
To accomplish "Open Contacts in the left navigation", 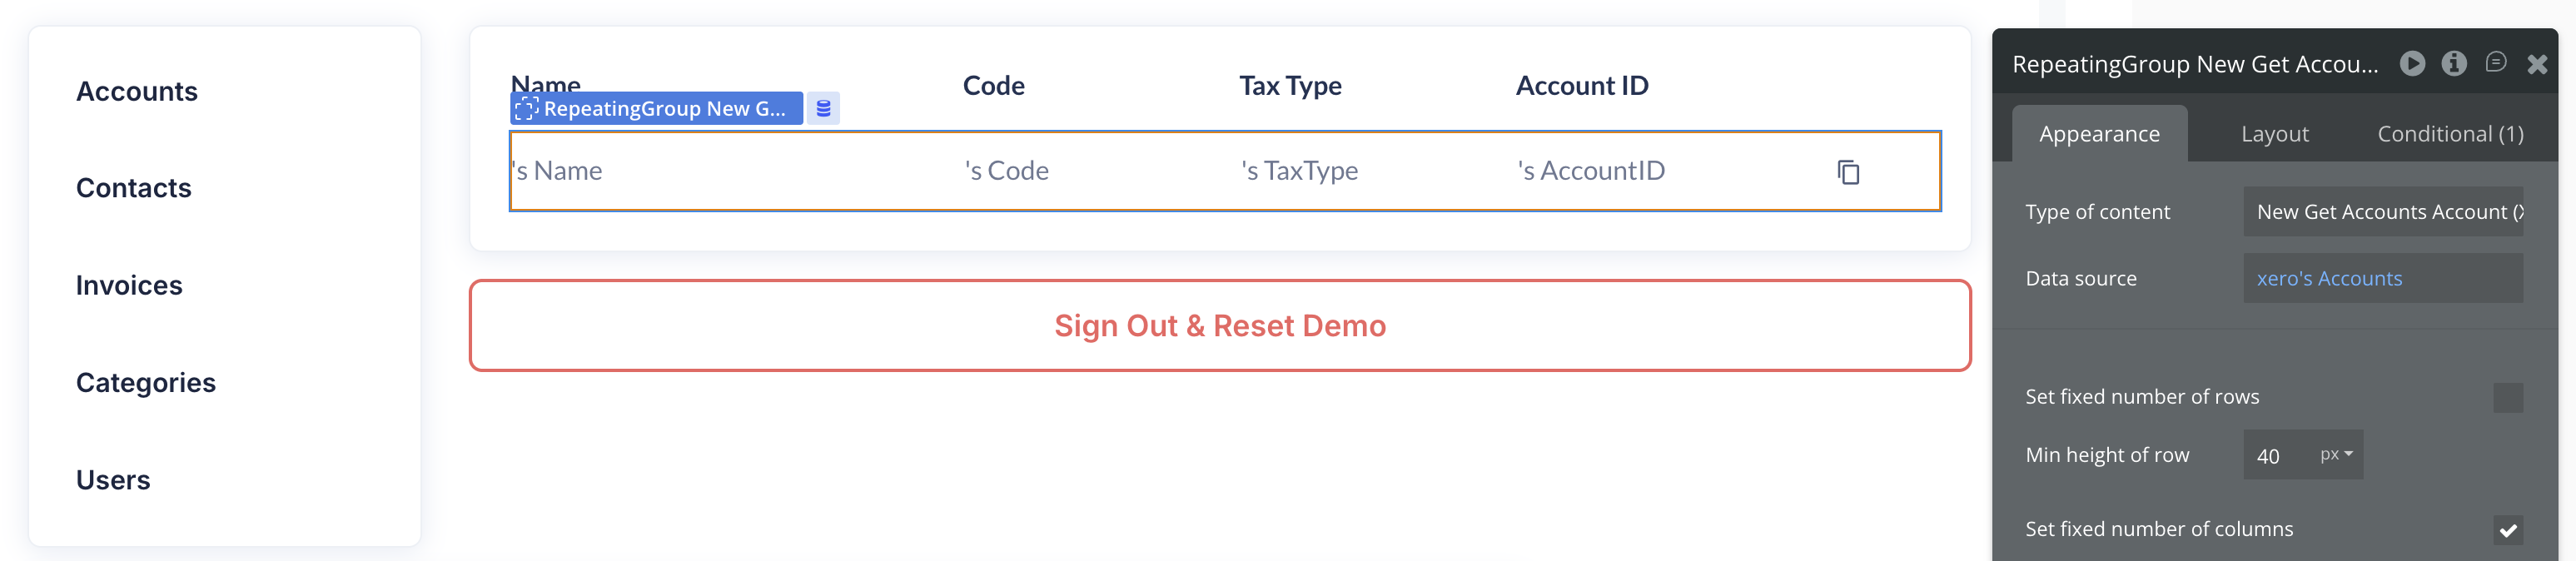I will pos(134,188).
